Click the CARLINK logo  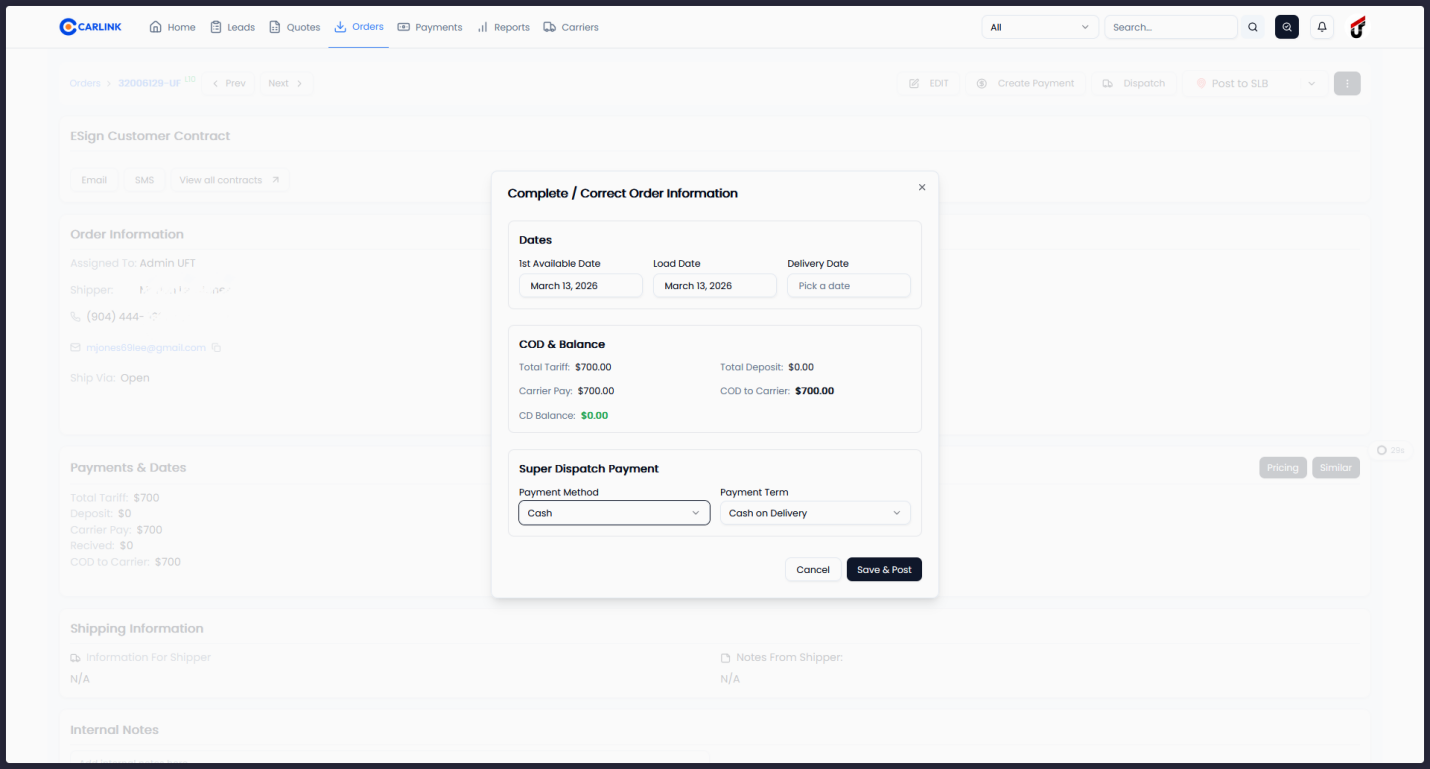90,27
